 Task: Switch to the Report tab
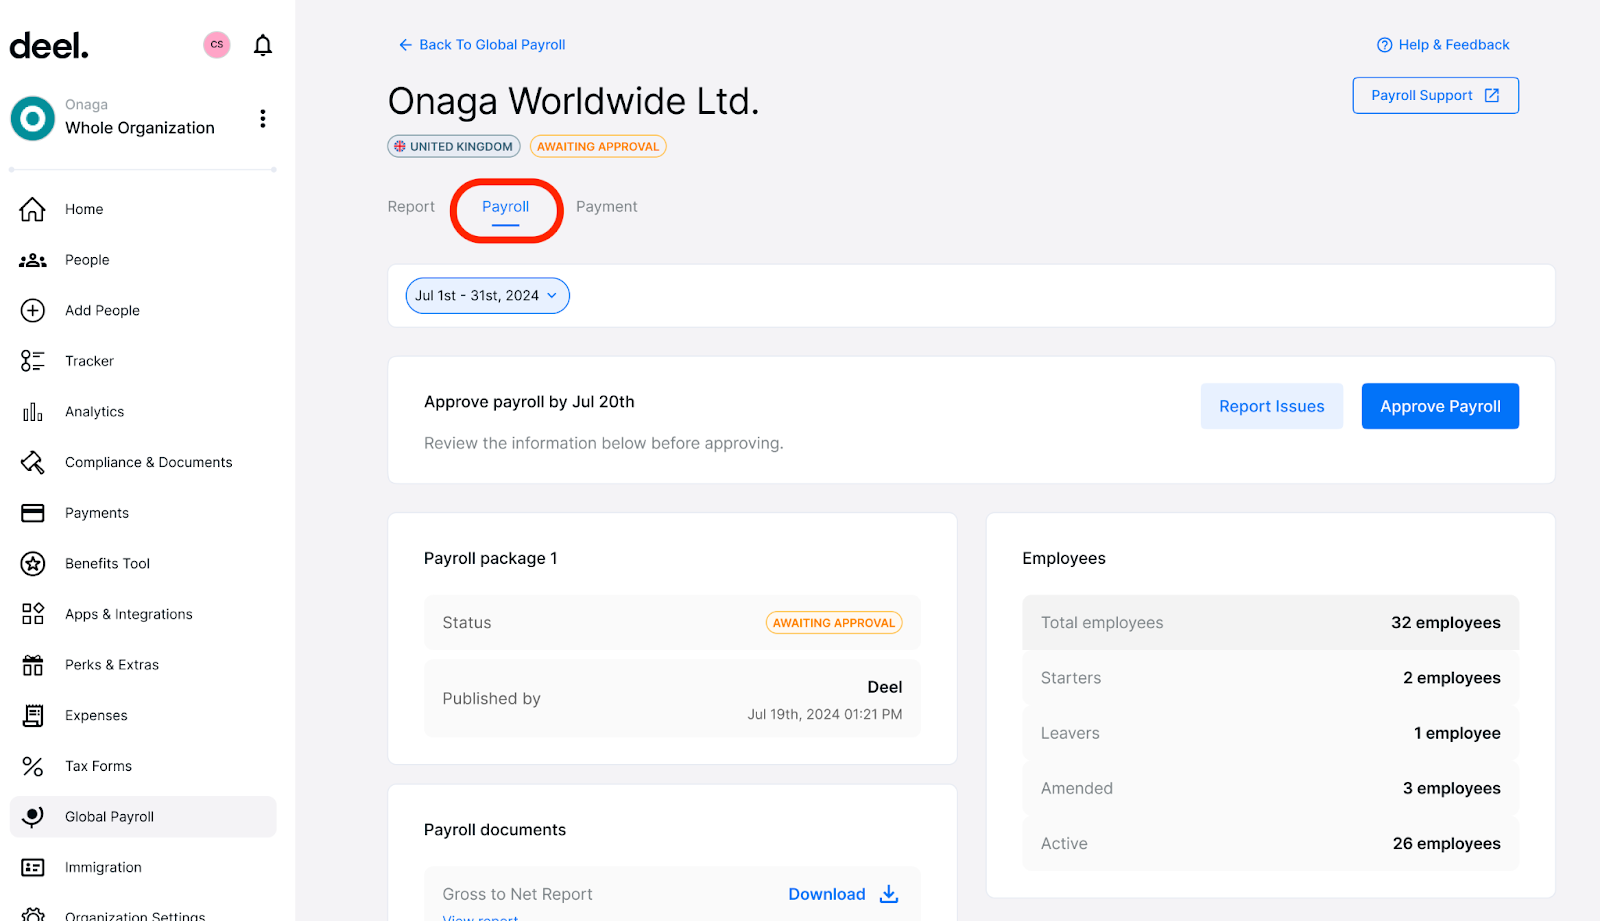point(411,207)
